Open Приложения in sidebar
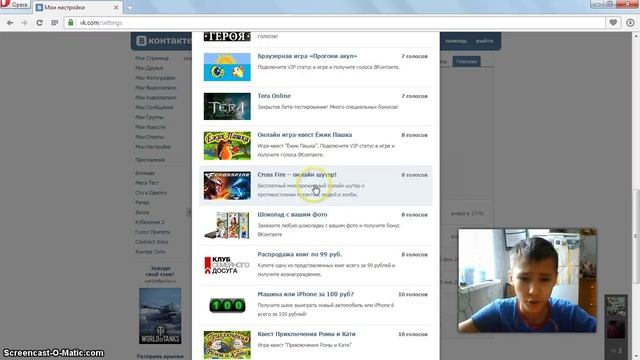Screen dimensions: 640x360 pos(150,160)
